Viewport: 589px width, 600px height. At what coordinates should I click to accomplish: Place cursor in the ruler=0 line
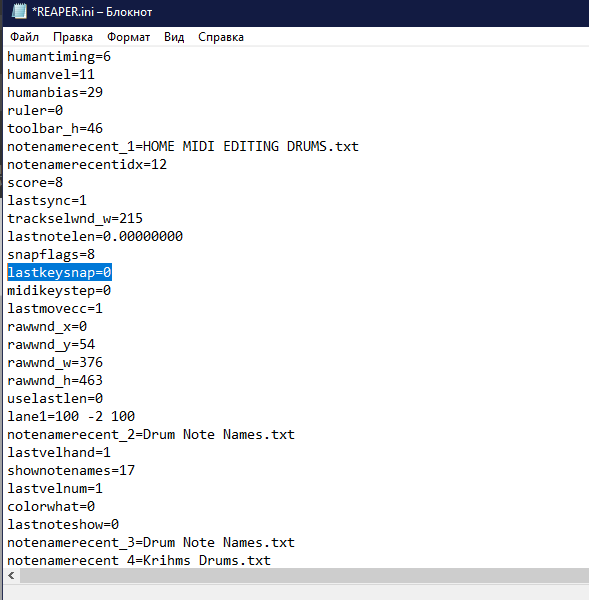(x=35, y=111)
